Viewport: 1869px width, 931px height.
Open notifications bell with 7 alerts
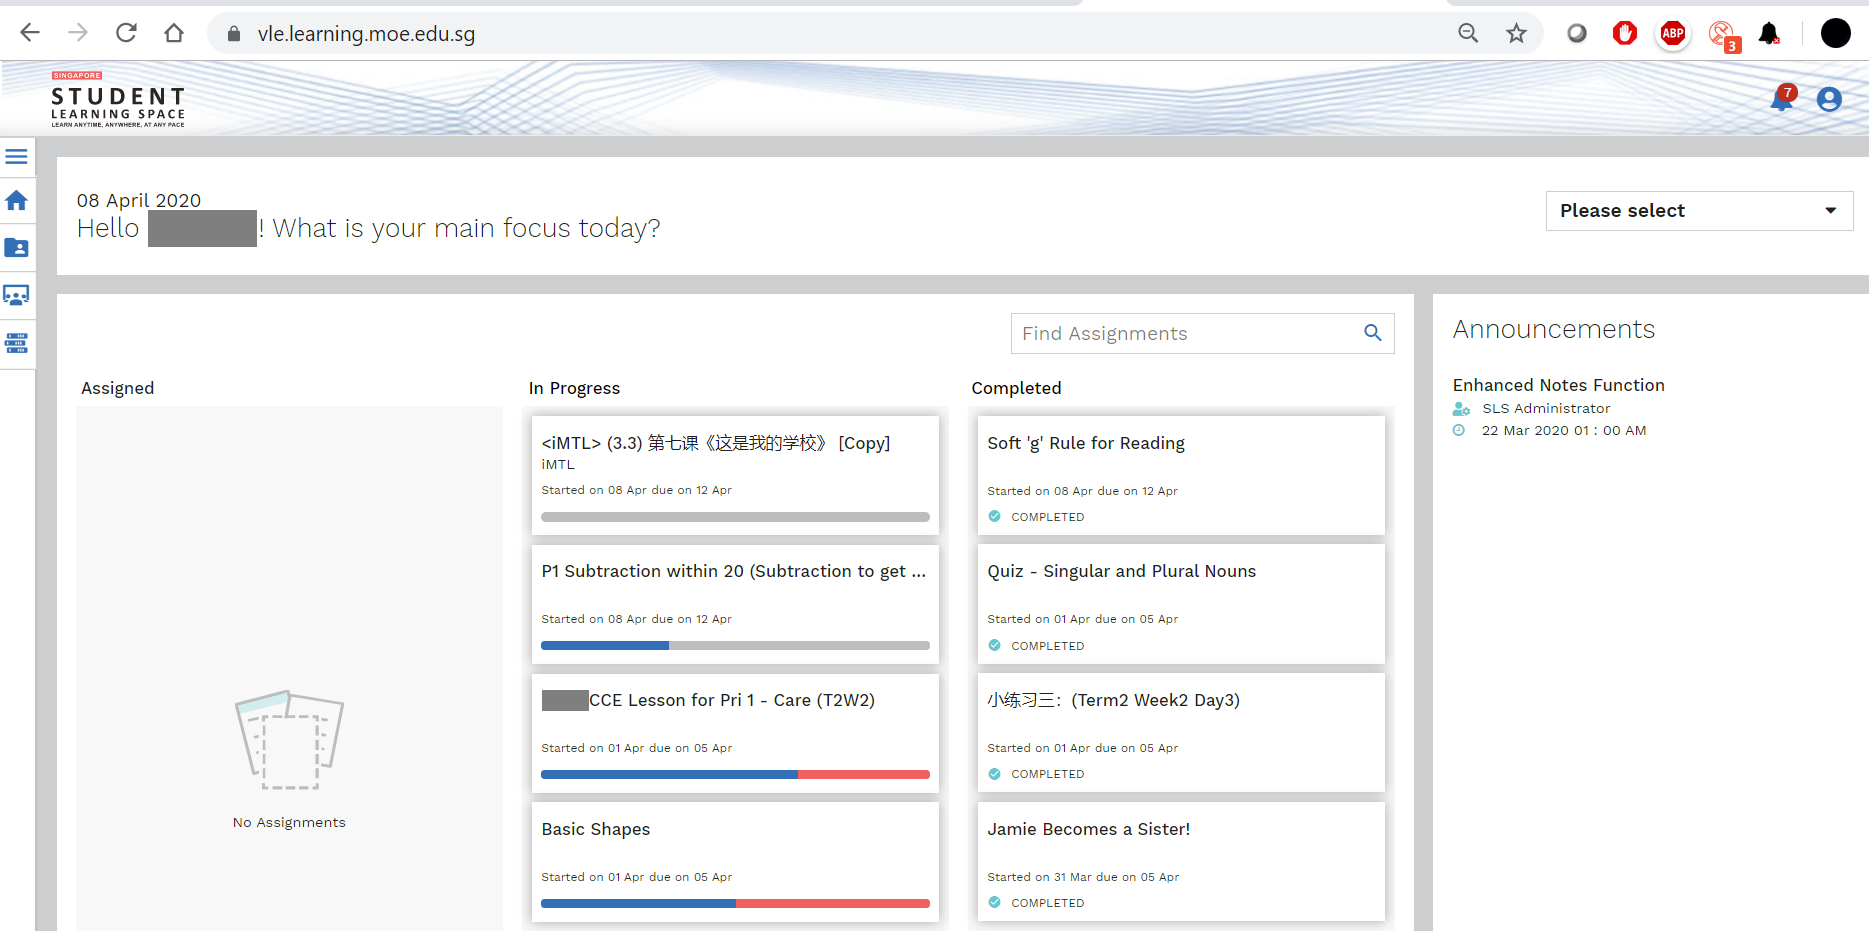point(1782,98)
